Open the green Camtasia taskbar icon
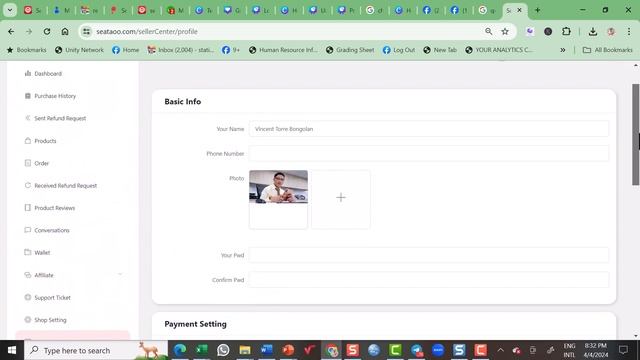Viewport: 640px width, 360px height. coord(395,350)
